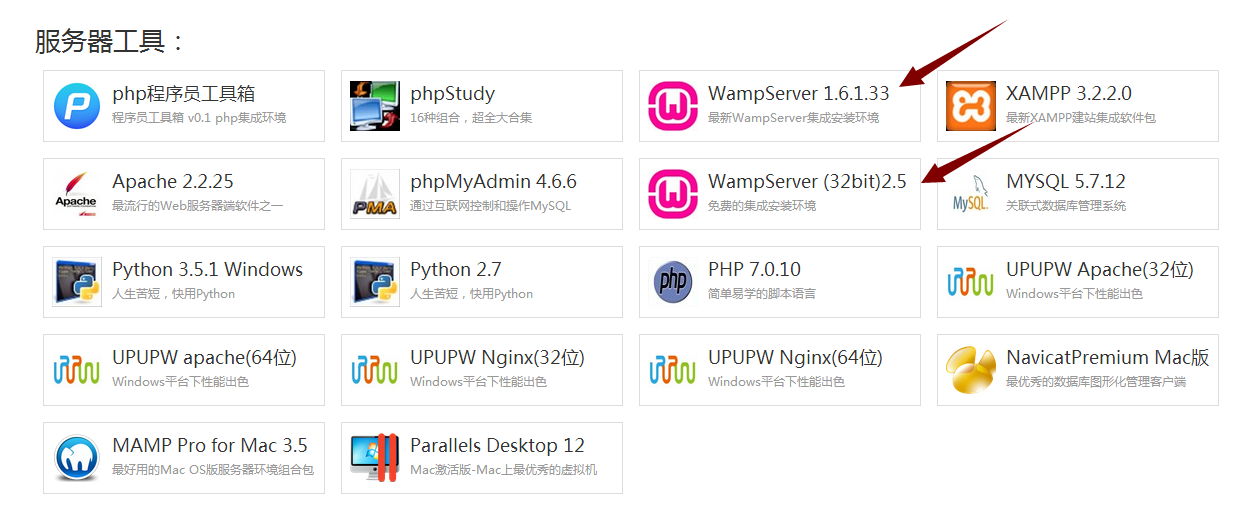Viewport: 1249px width, 514px height.
Task: Open the Python 2.7 title link
Action: (455, 269)
